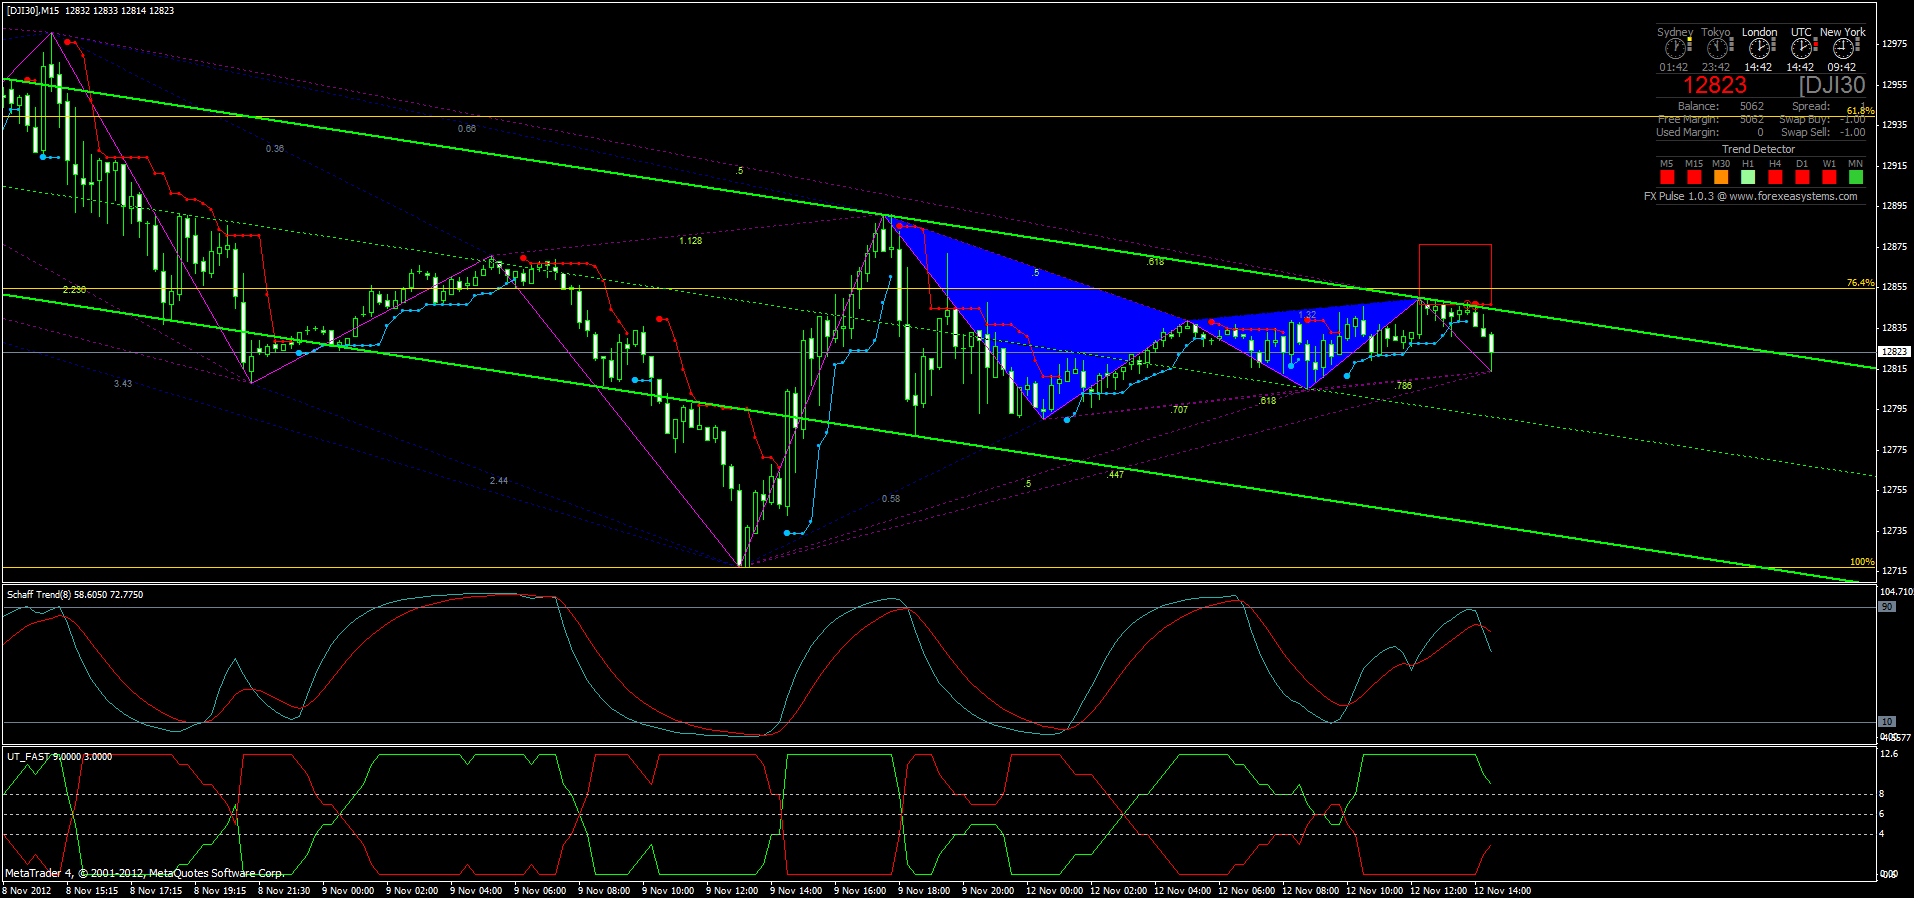The width and height of the screenshot is (1914, 898).
Task: Click the H4 trend detector square
Action: click(x=1775, y=177)
